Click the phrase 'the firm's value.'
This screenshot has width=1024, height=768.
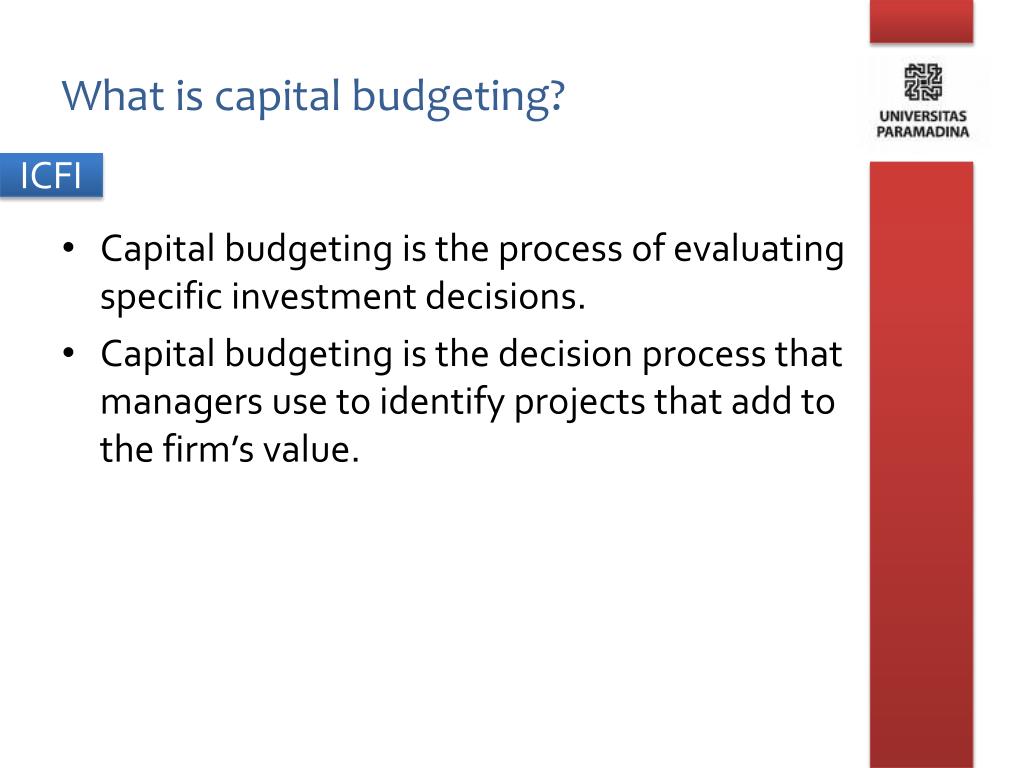pos(230,449)
